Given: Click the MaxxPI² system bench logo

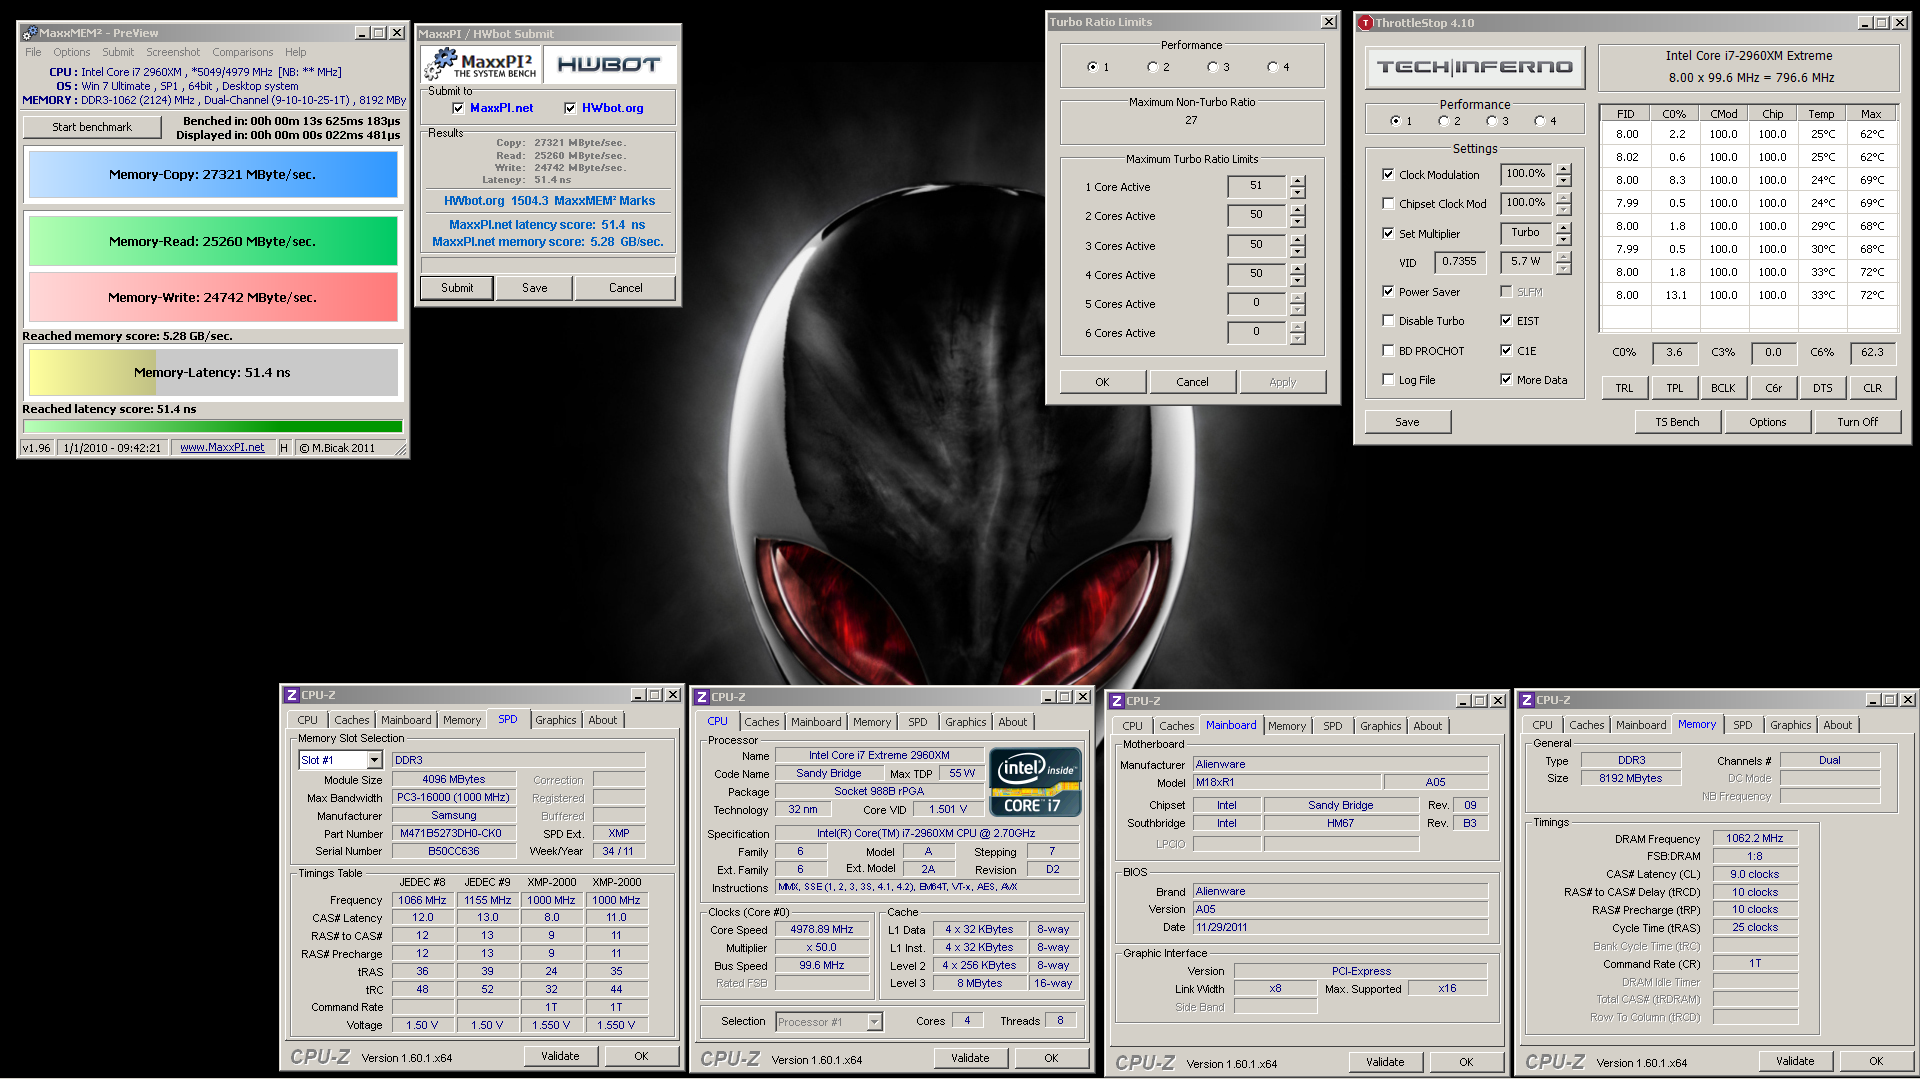Looking at the screenshot, I should click(481, 65).
